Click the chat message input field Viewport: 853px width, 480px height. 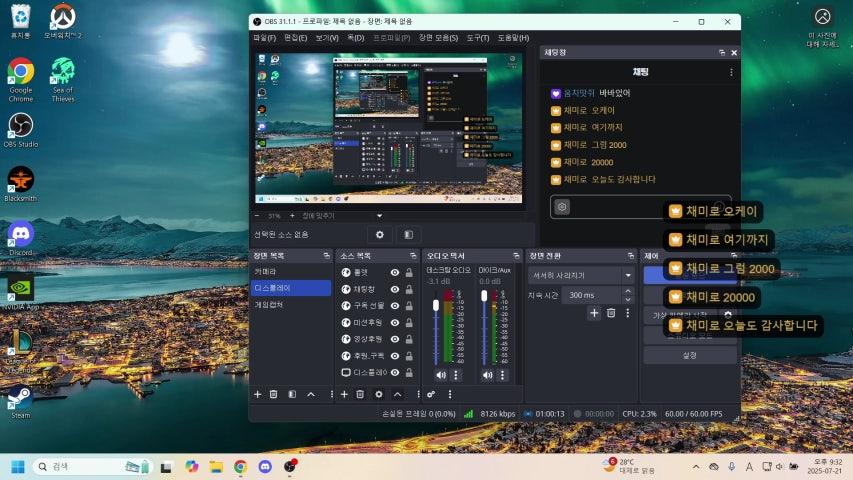pyautogui.click(x=640, y=207)
